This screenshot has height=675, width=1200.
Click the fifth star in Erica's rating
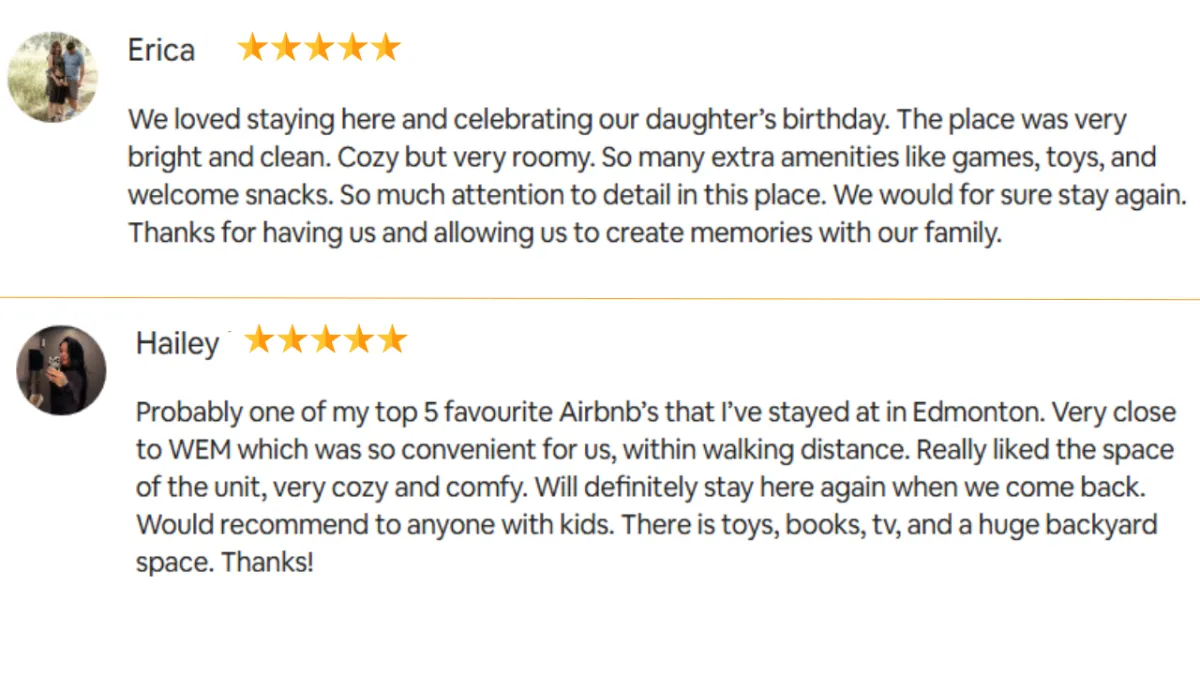click(x=385, y=47)
